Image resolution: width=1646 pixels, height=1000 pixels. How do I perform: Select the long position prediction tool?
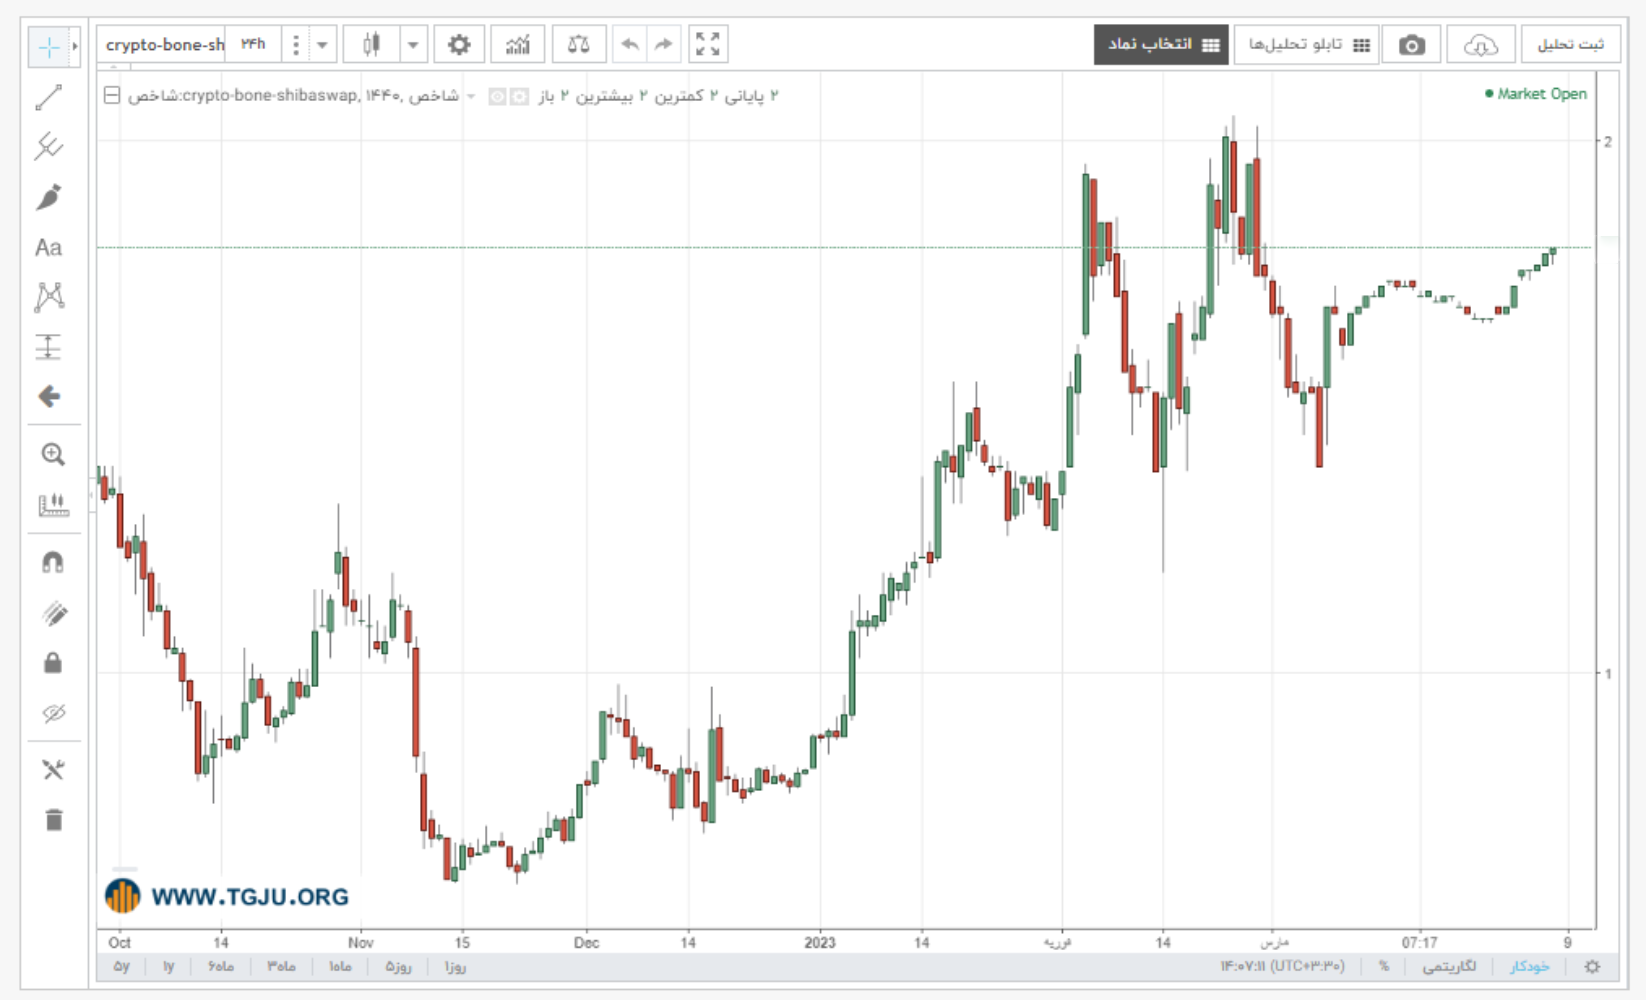[x=48, y=347]
